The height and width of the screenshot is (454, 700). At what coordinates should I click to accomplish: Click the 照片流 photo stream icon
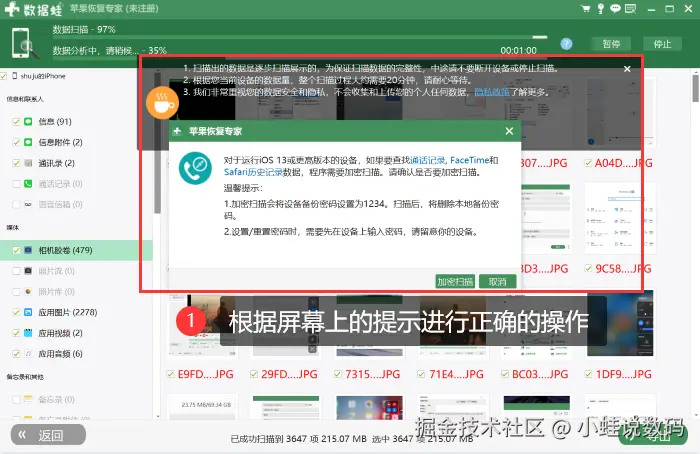(28, 271)
